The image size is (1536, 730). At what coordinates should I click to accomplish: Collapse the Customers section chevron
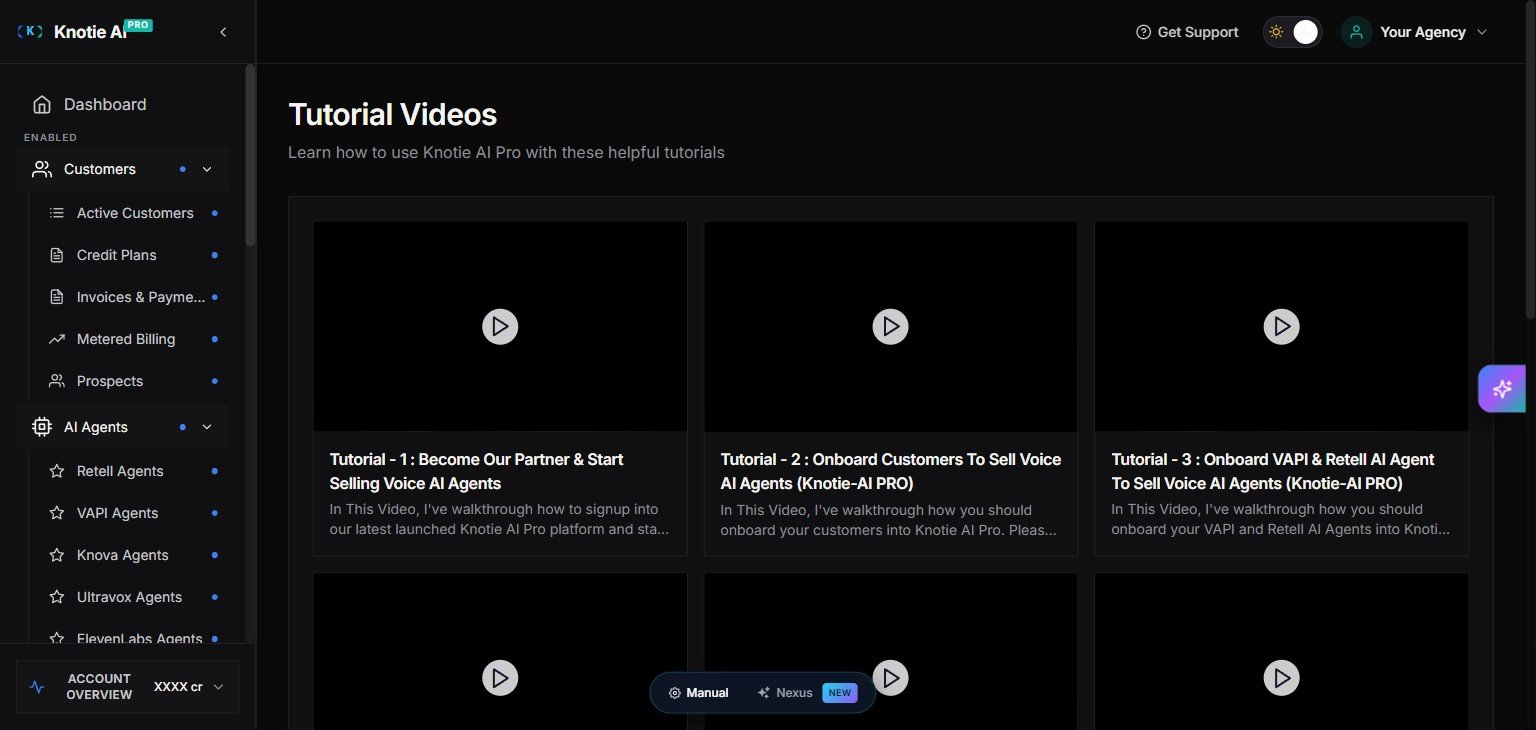pos(207,169)
